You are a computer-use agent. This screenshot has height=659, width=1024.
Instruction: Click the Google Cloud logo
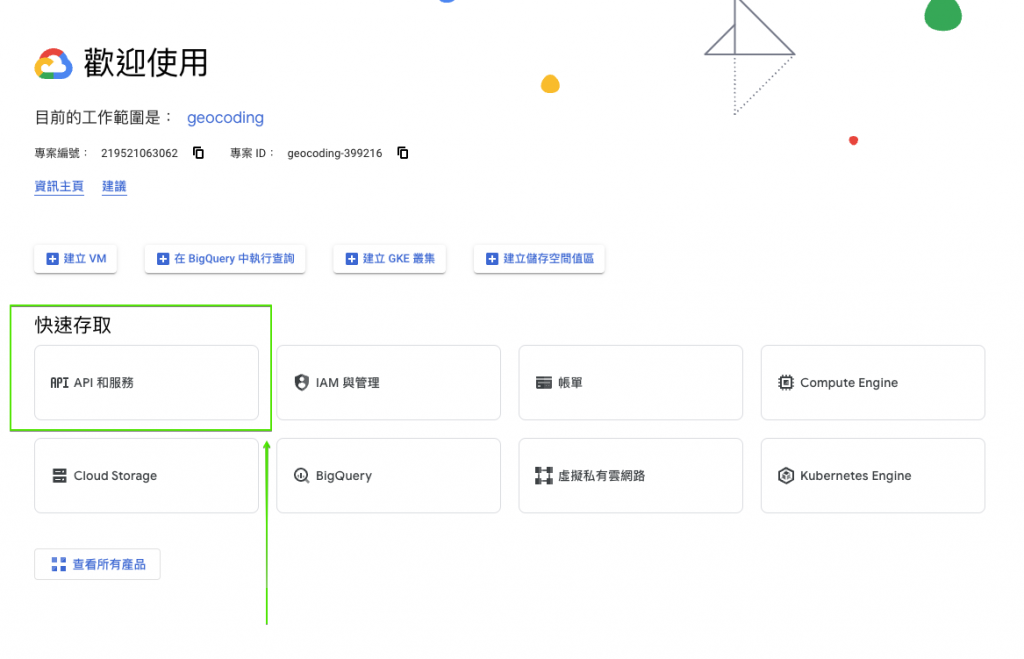pos(54,64)
